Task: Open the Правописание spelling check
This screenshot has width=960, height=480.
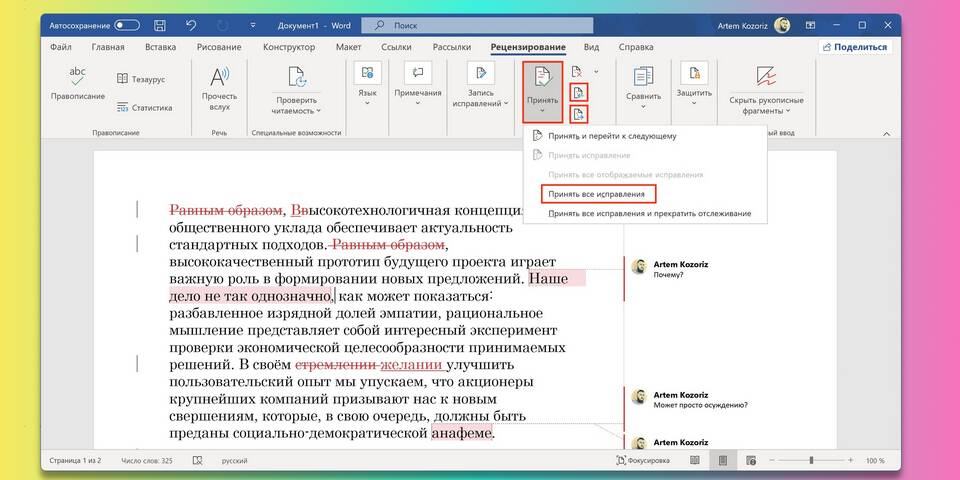Action: coord(76,85)
